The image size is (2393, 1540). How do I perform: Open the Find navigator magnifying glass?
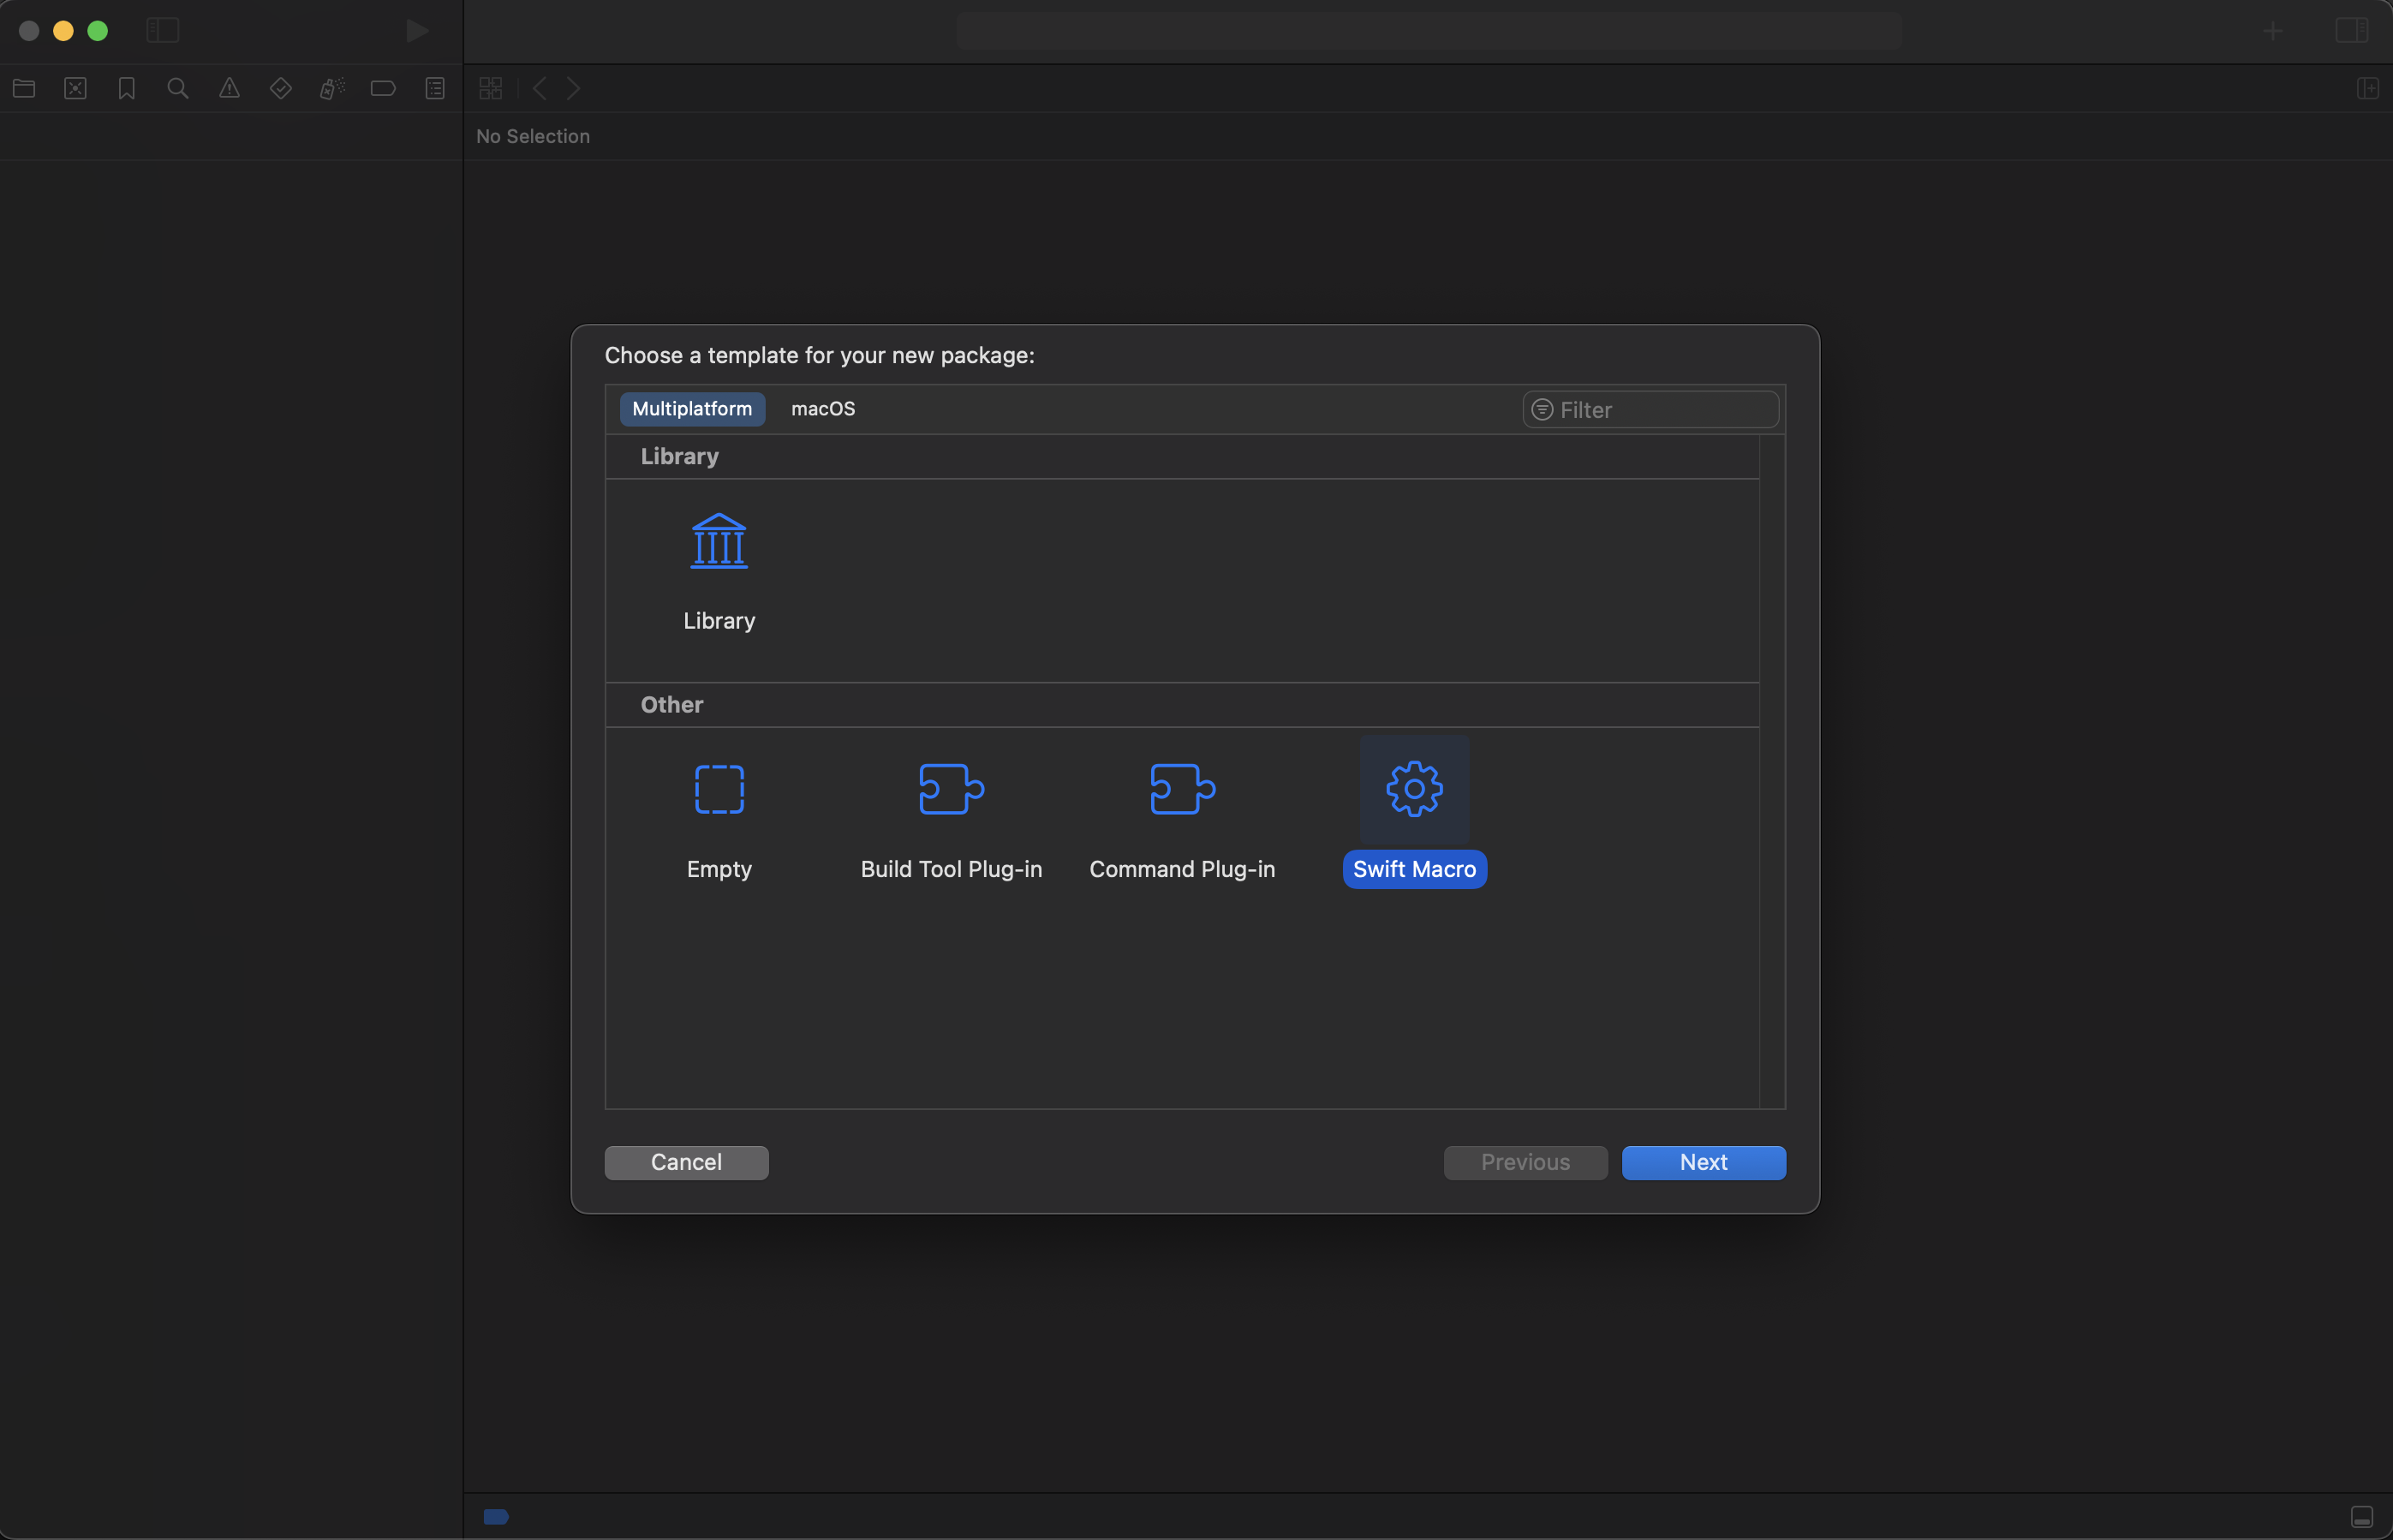(x=178, y=88)
